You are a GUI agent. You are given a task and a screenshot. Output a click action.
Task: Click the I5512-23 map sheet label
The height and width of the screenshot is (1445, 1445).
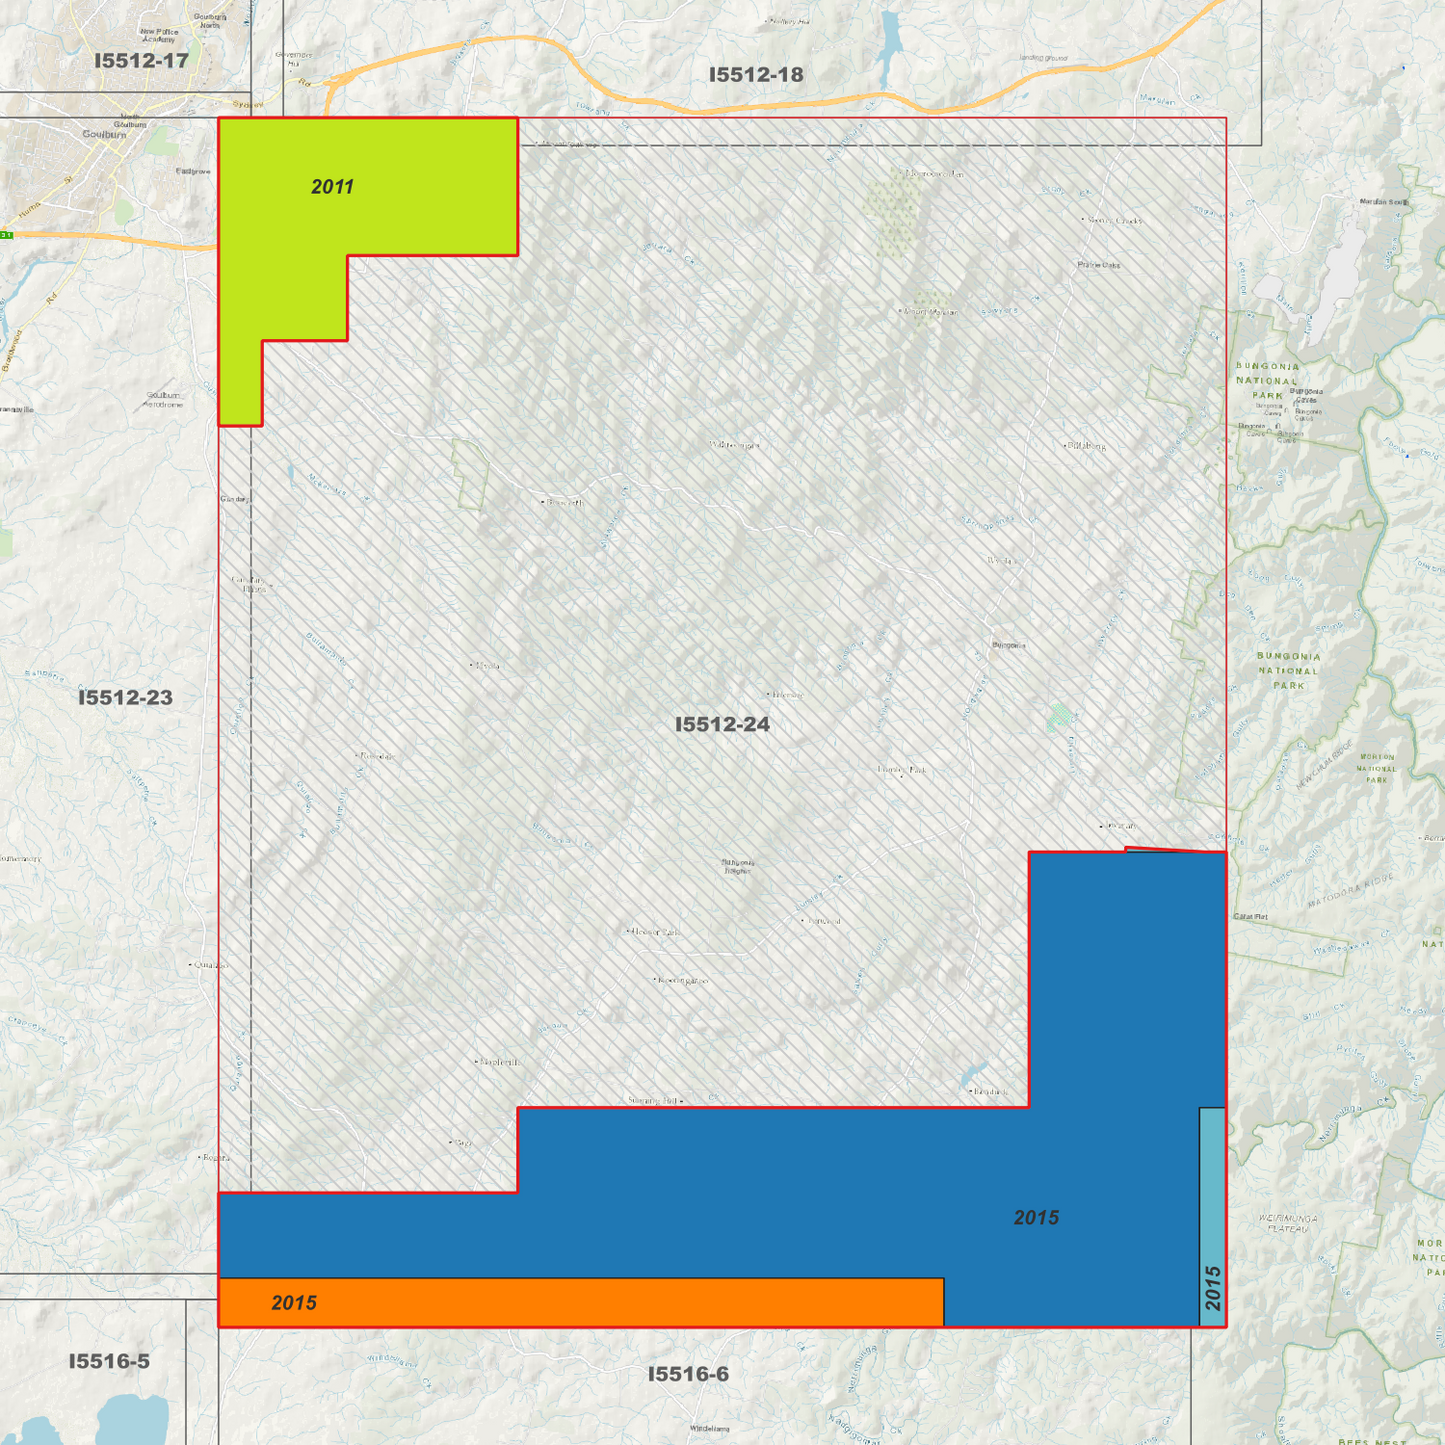coord(126,698)
